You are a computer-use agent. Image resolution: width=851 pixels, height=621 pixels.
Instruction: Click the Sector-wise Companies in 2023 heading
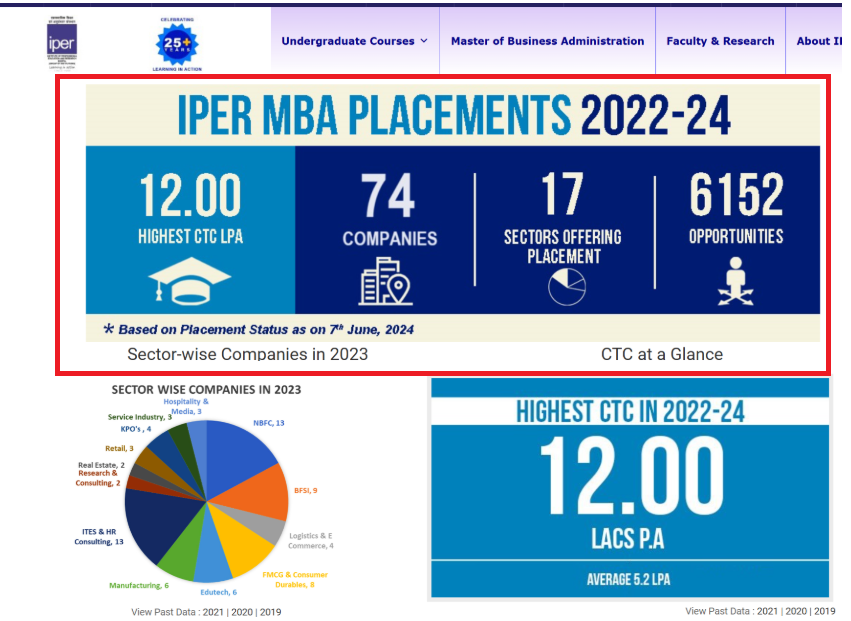[247, 354]
